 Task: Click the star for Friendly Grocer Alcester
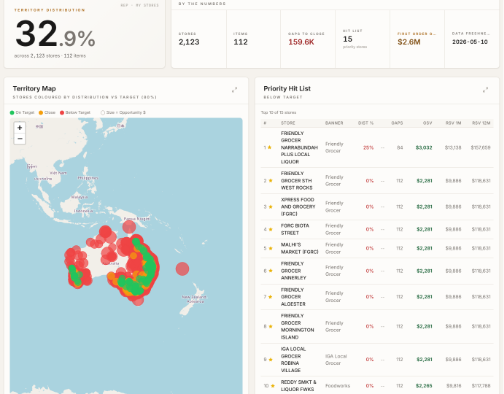(x=271, y=297)
